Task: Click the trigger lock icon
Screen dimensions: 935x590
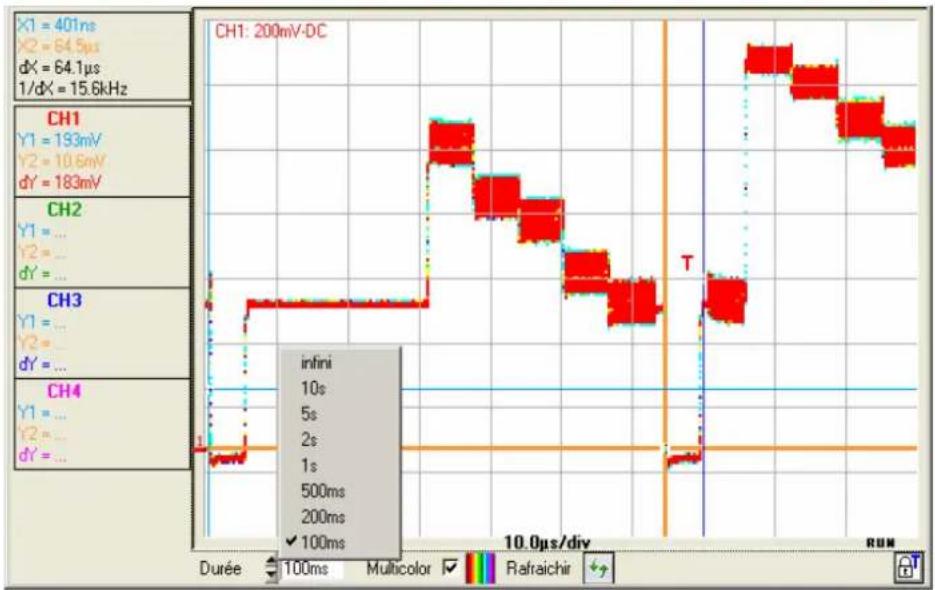Action: tap(908, 567)
